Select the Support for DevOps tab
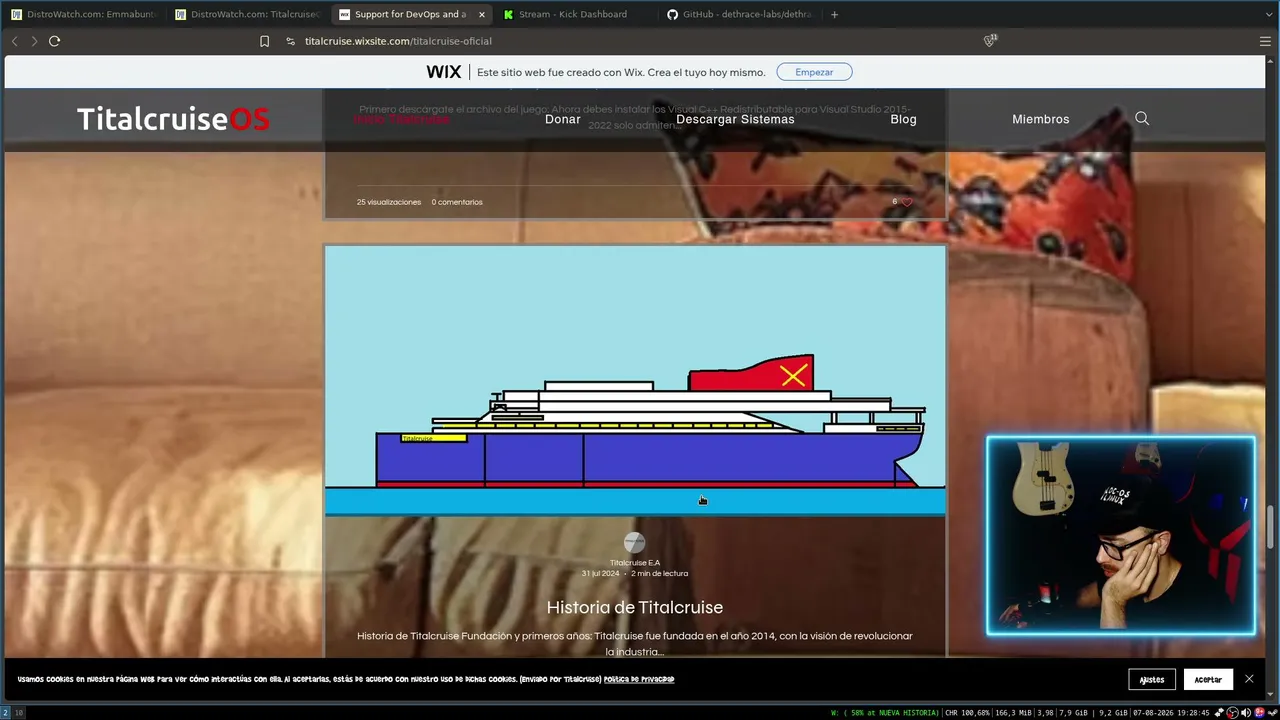The image size is (1280, 720). tap(410, 14)
